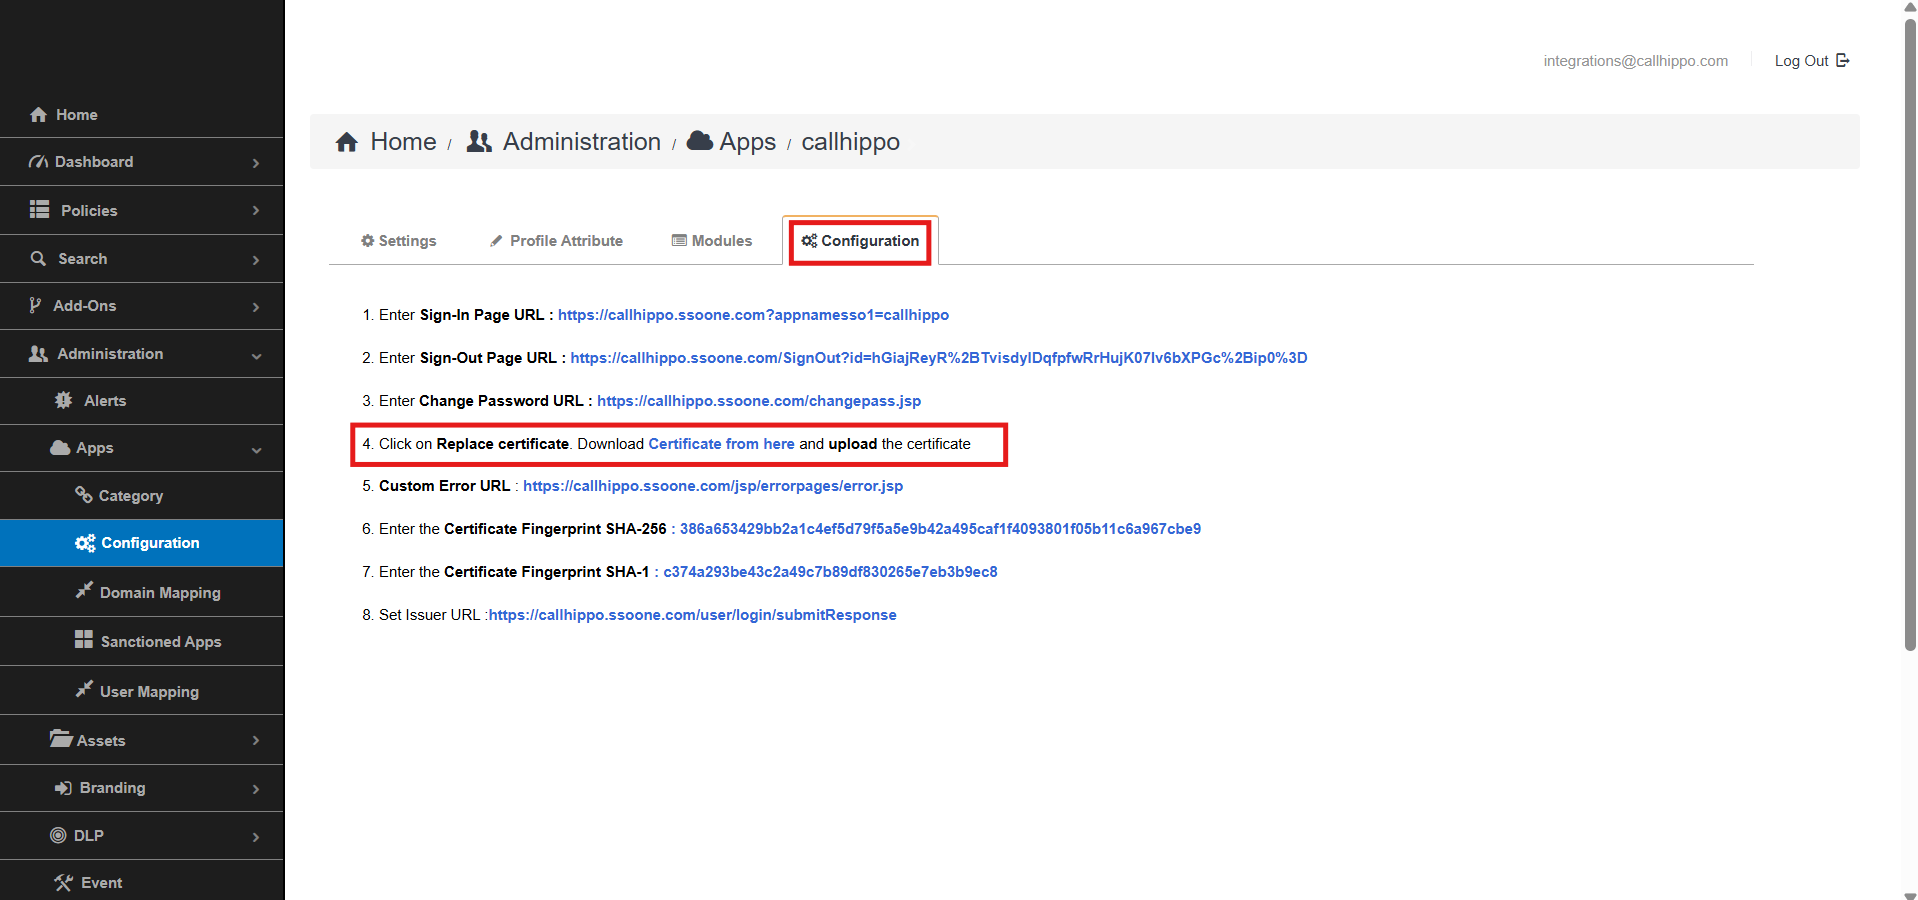
Task: Click the Modules tab list icon
Action: point(679,241)
